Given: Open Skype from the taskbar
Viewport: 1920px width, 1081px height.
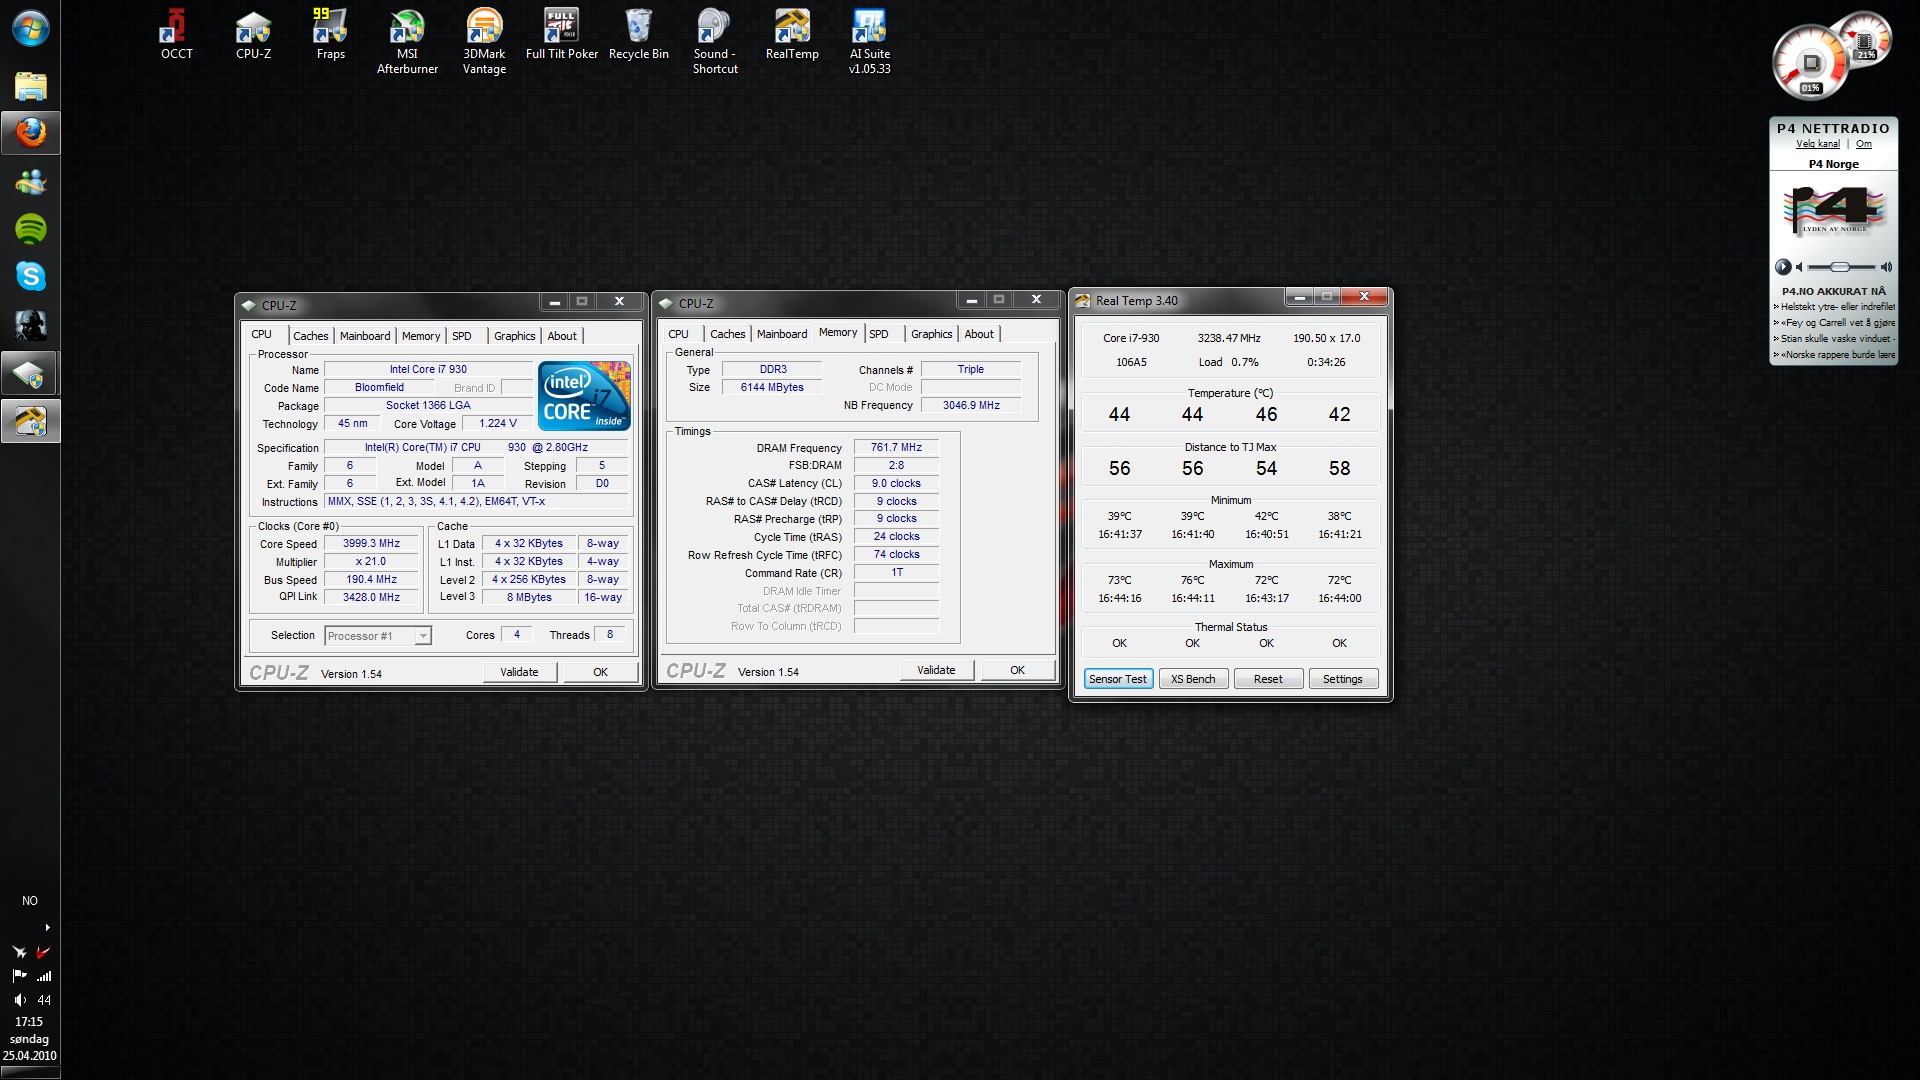Looking at the screenshot, I should [x=30, y=277].
